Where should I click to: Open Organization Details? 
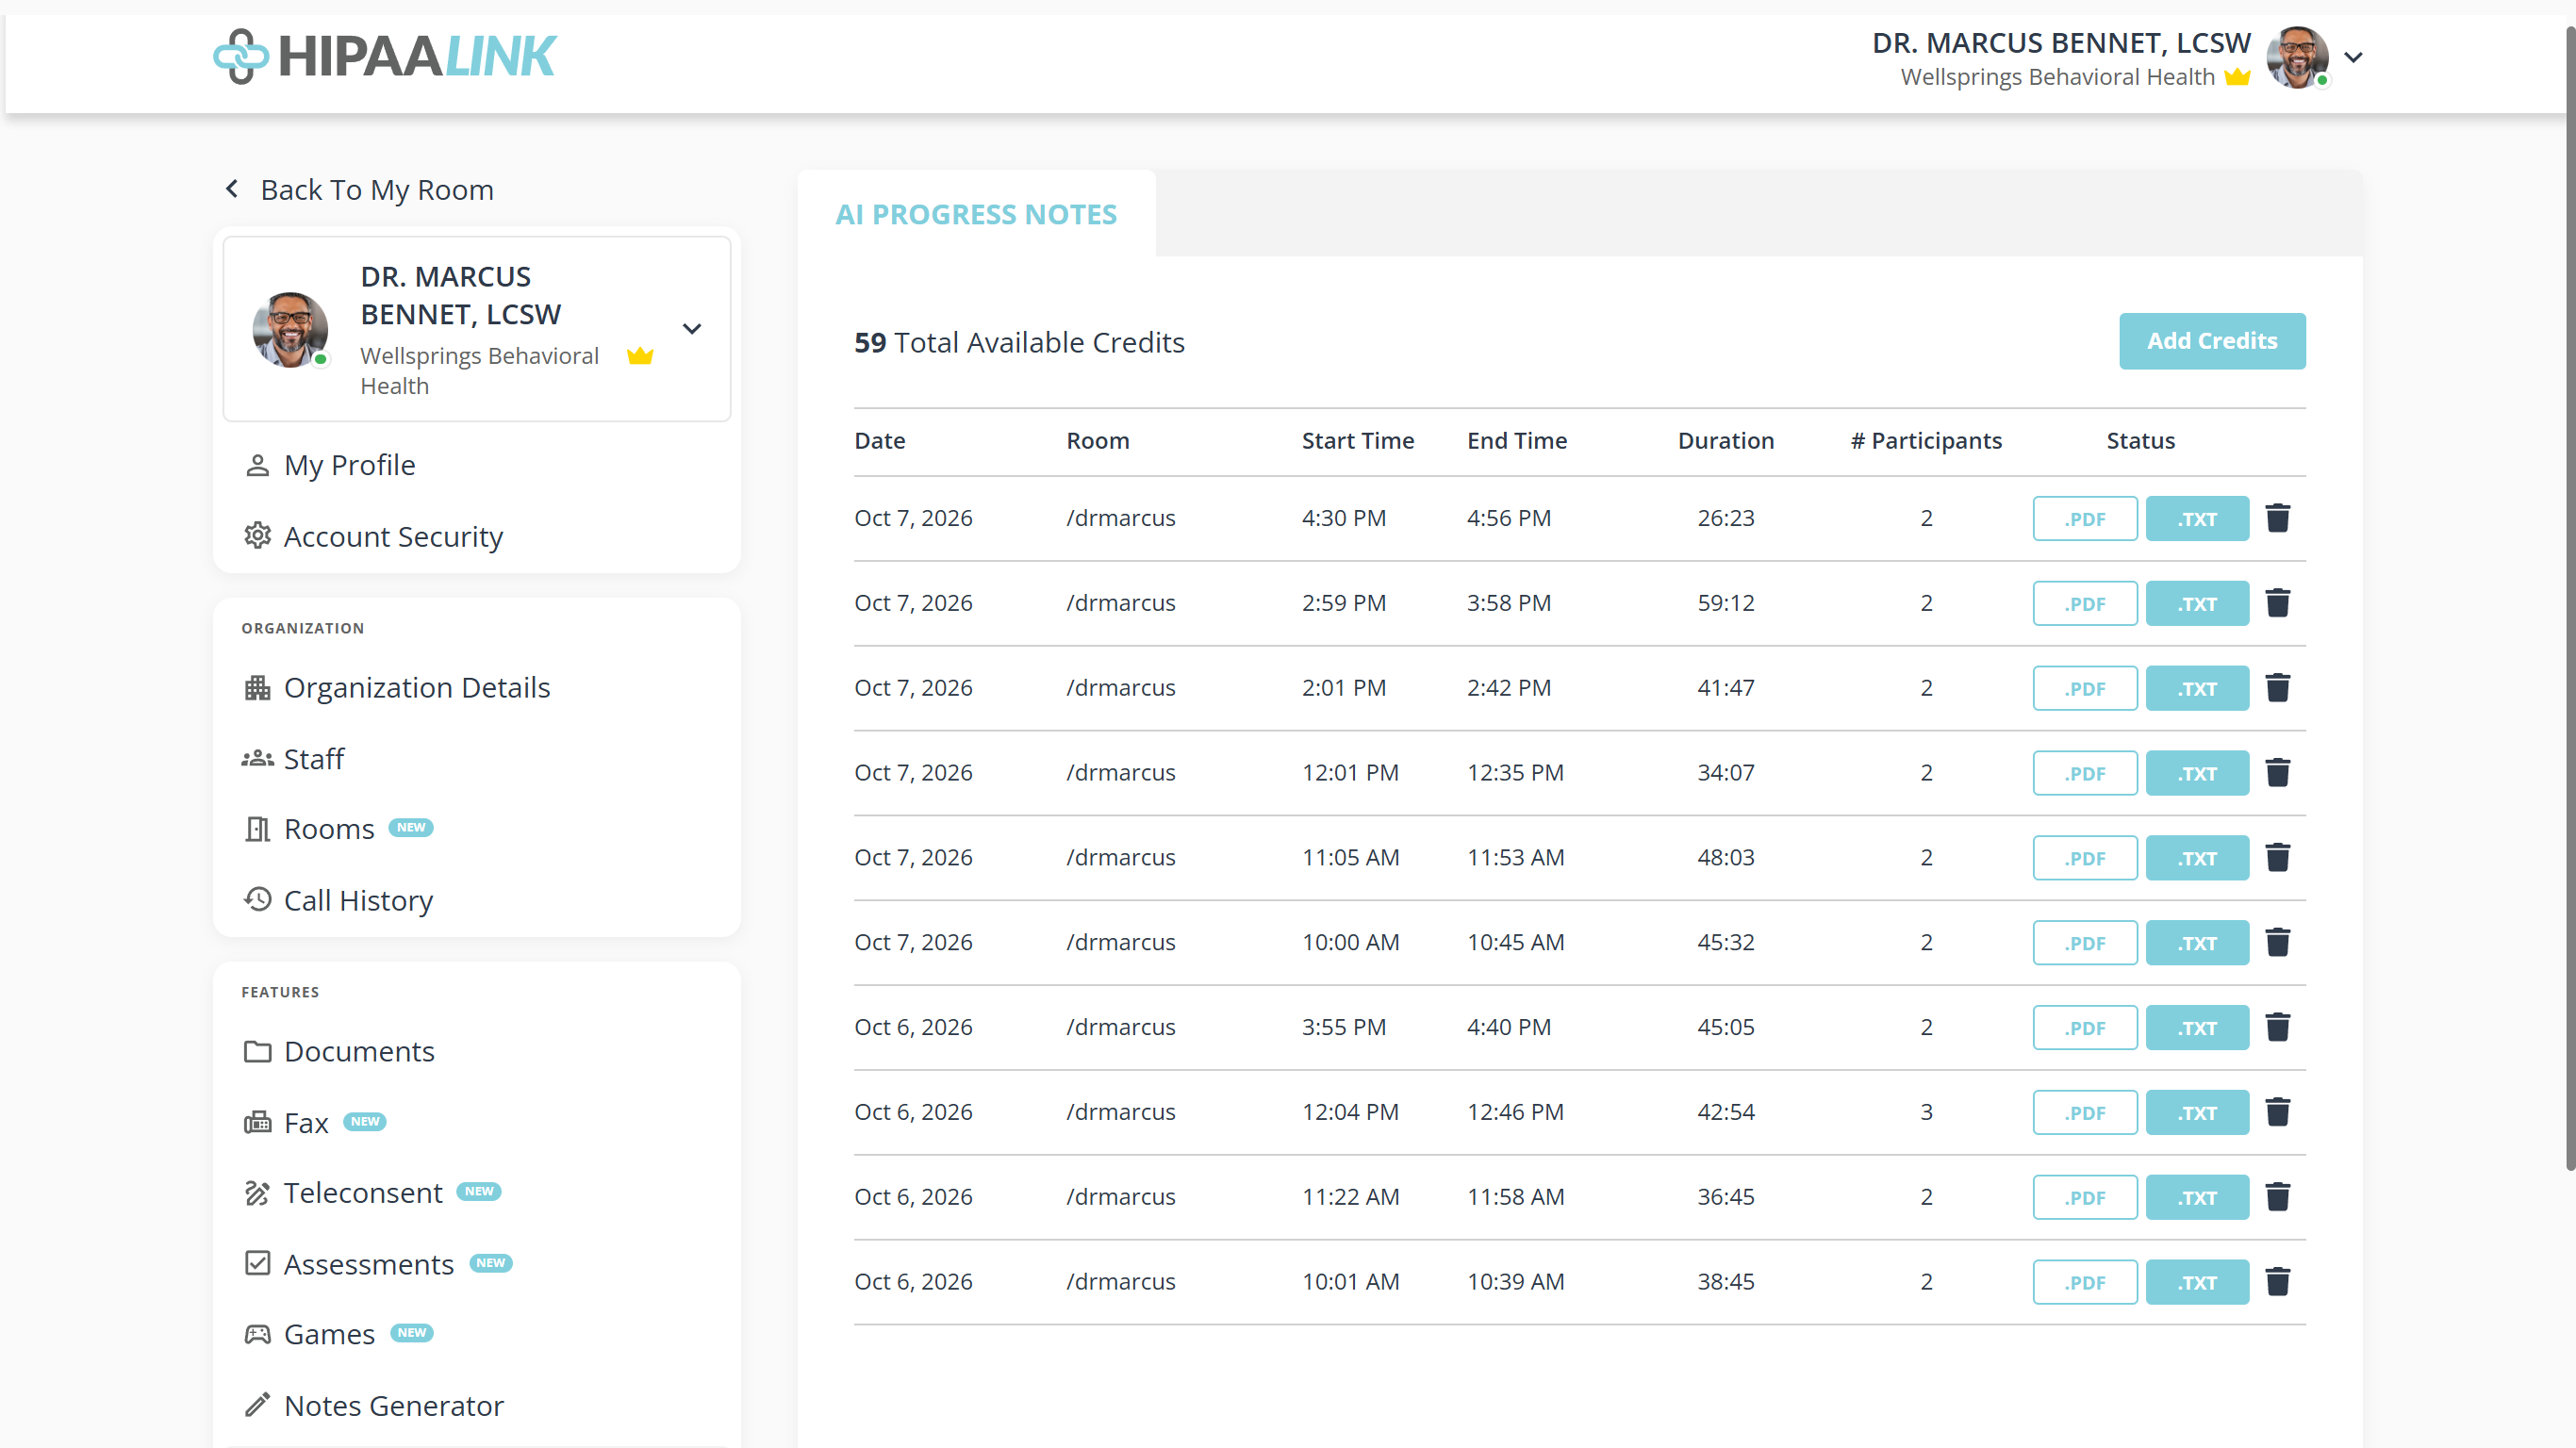397,688
